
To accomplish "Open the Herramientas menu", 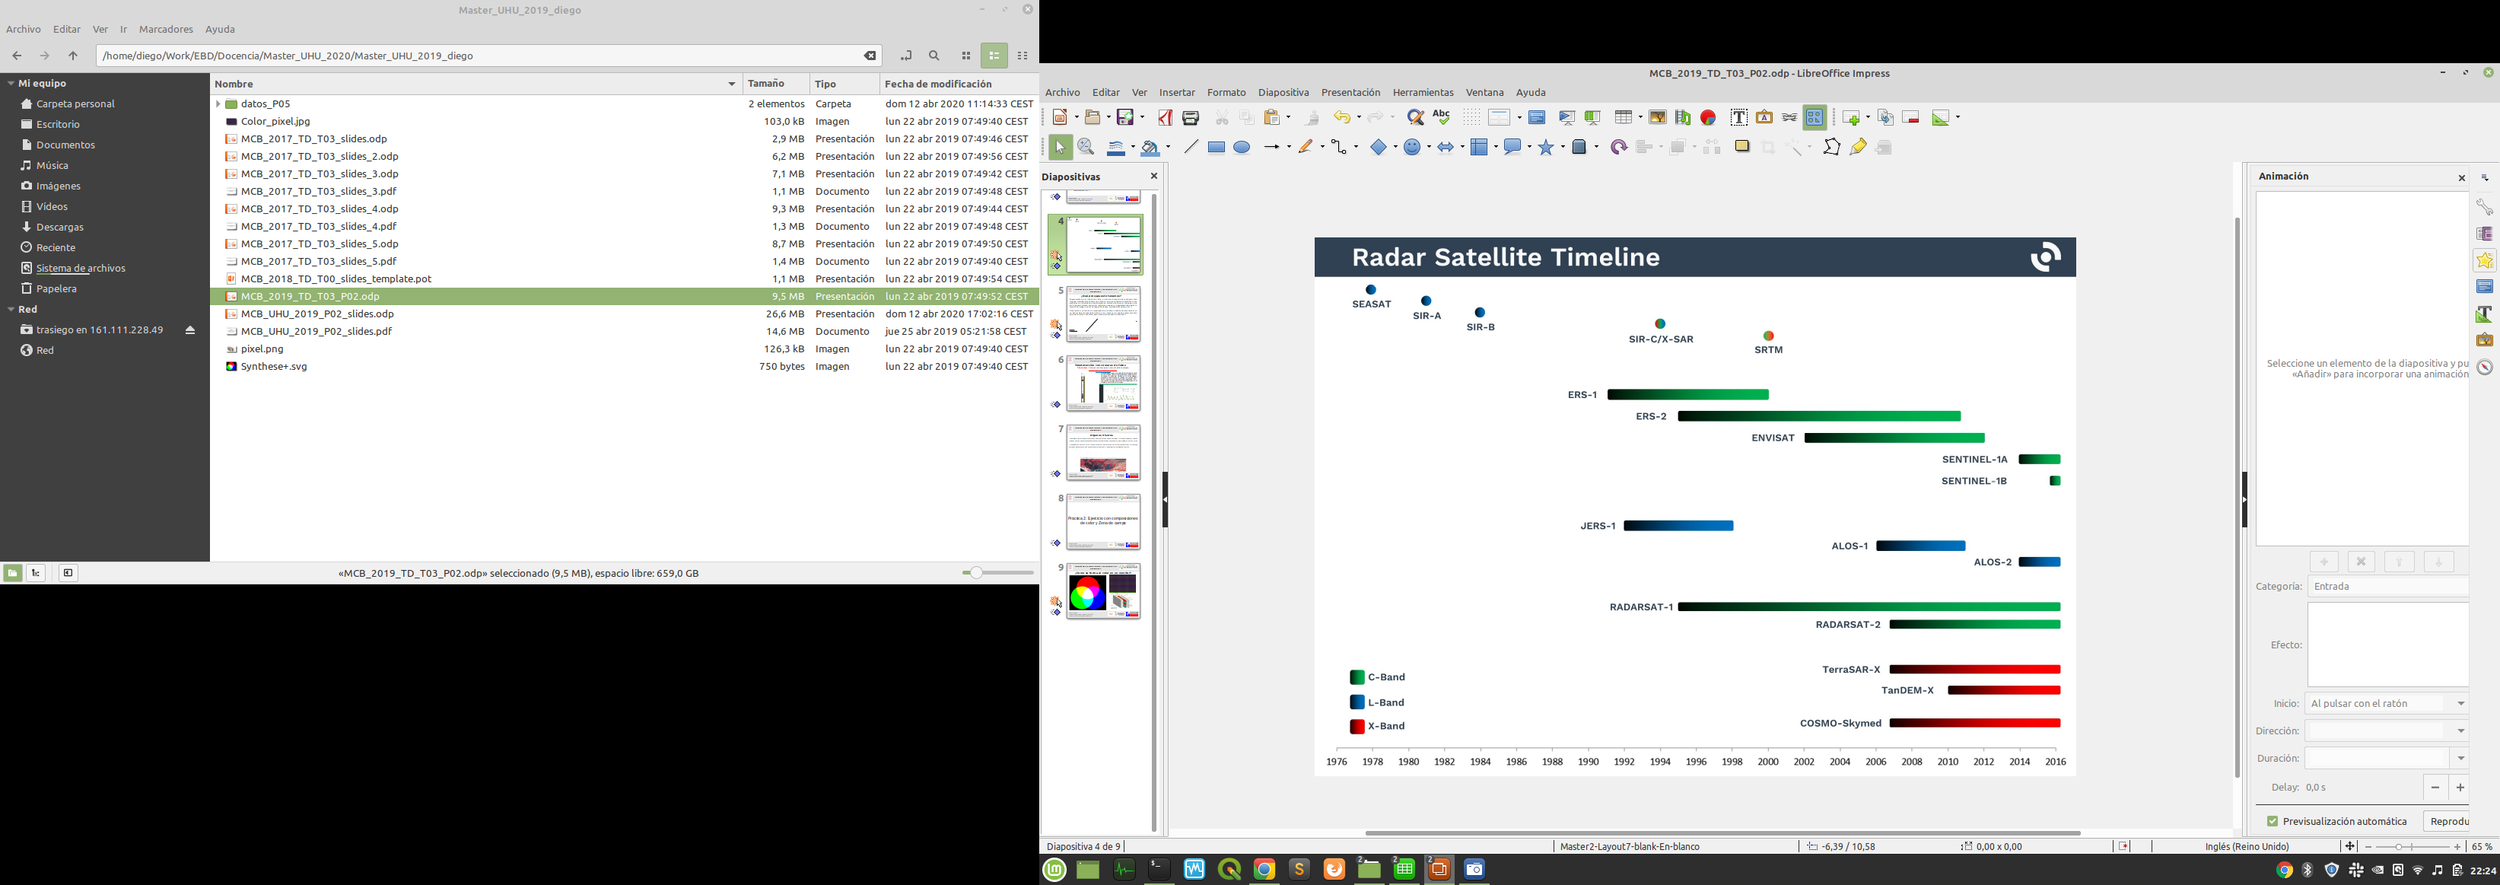I will coord(1423,92).
